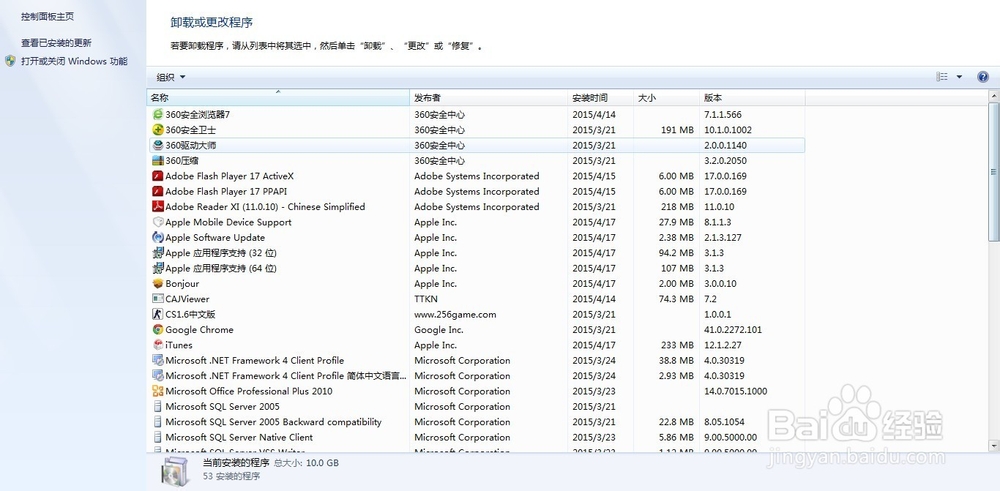Select the iTunes name text
The image size is (1000, 491).
(x=179, y=345)
